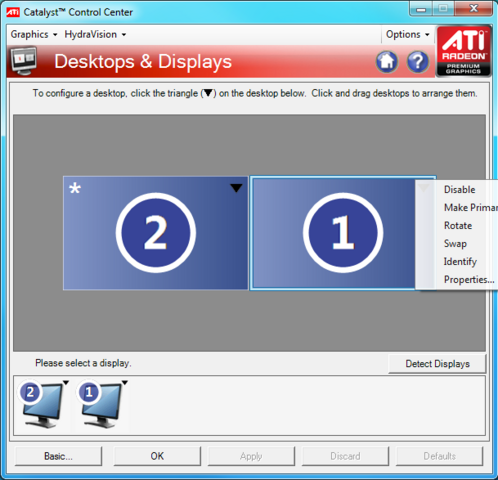Click the Home icon in header
498x480 pixels.
(x=387, y=62)
